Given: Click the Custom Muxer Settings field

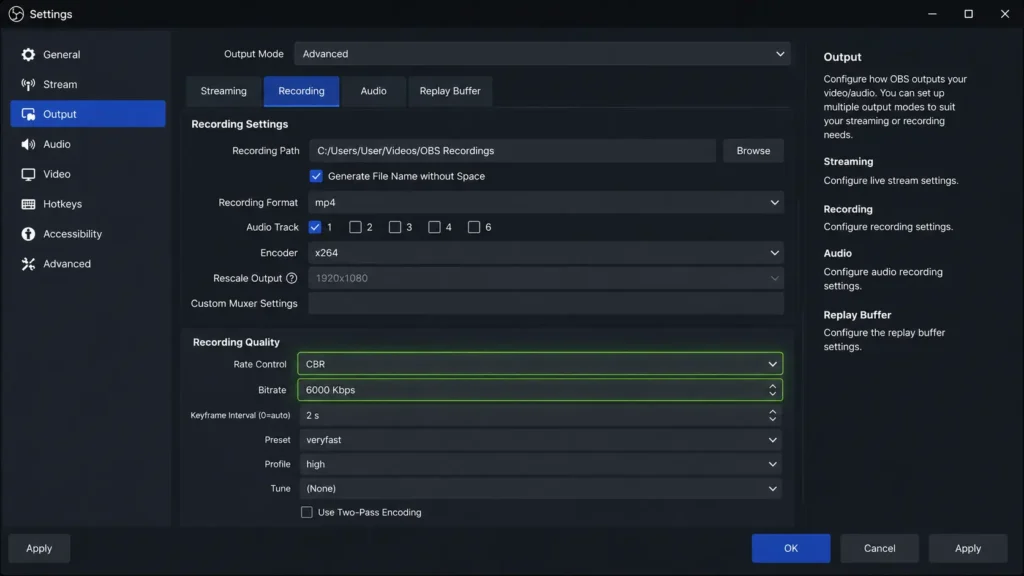Looking at the screenshot, I should point(546,304).
